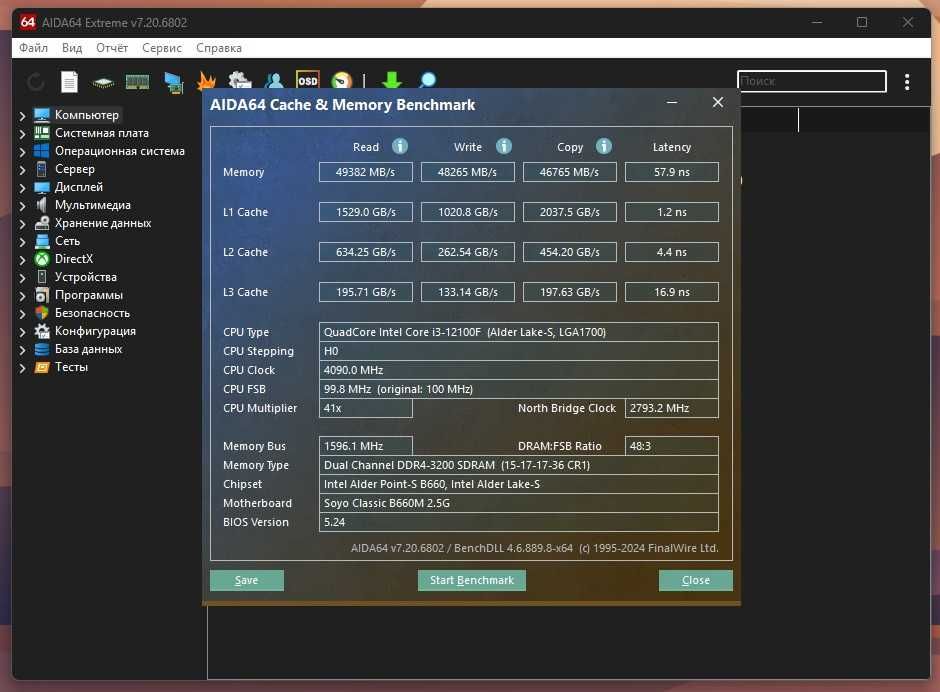This screenshot has height=692, width=940.
Task: Click the info icon next to Read
Action: click(x=400, y=146)
